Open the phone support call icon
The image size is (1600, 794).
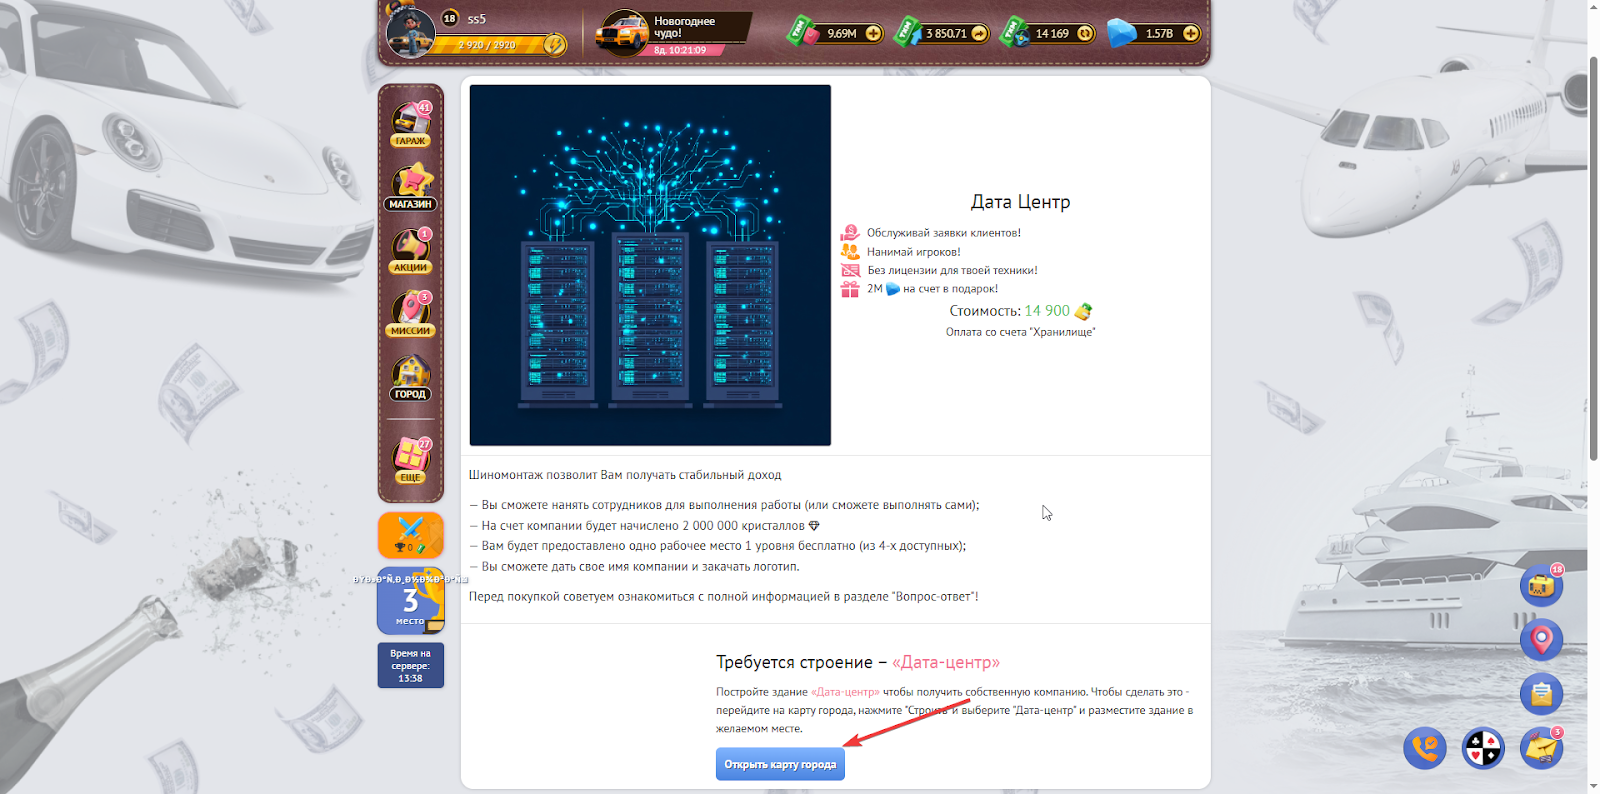pyautogui.click(x=1425, y=748)
